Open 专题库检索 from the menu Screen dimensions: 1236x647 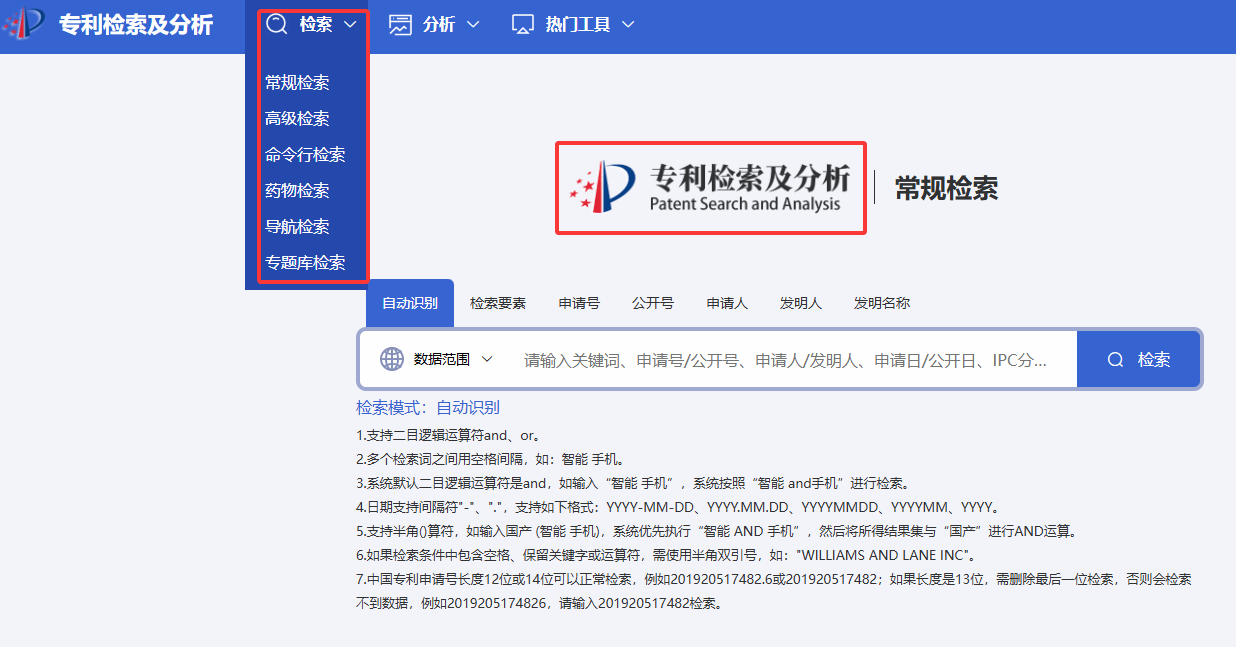(305, 263)
